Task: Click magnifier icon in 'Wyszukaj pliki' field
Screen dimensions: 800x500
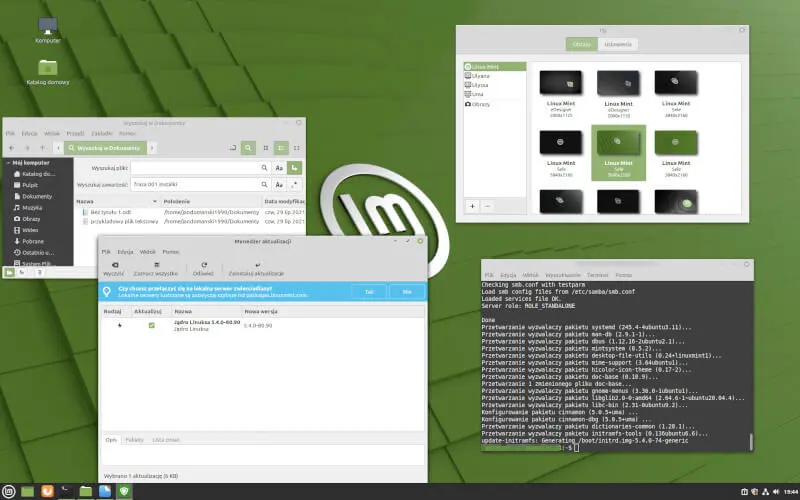Action: (264, 168)
